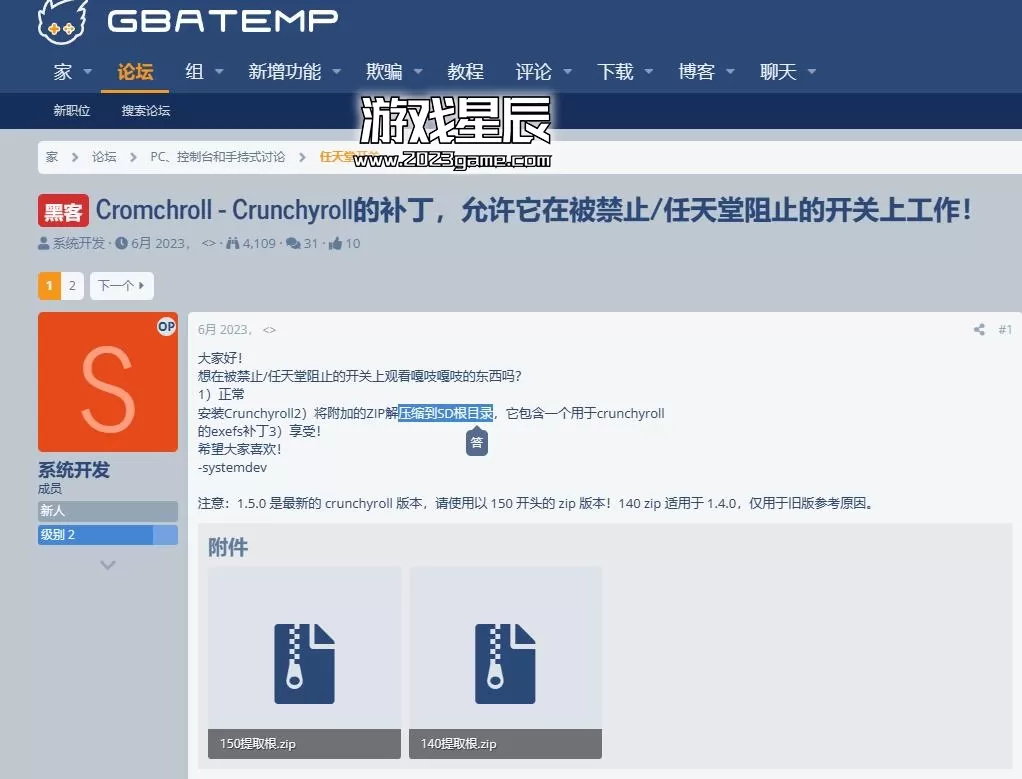
Task: Click PC、控制台和手持式讨论 breadcrumb link
Action: click(217, 157)
